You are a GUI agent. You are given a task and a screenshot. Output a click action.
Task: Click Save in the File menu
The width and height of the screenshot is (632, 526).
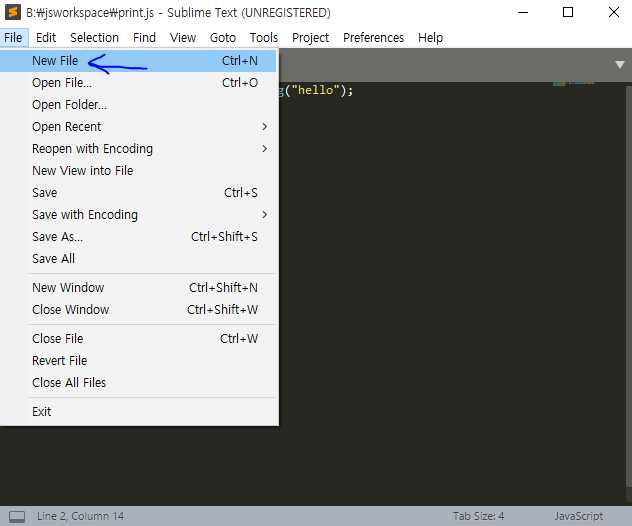click(x=138, y=193)
